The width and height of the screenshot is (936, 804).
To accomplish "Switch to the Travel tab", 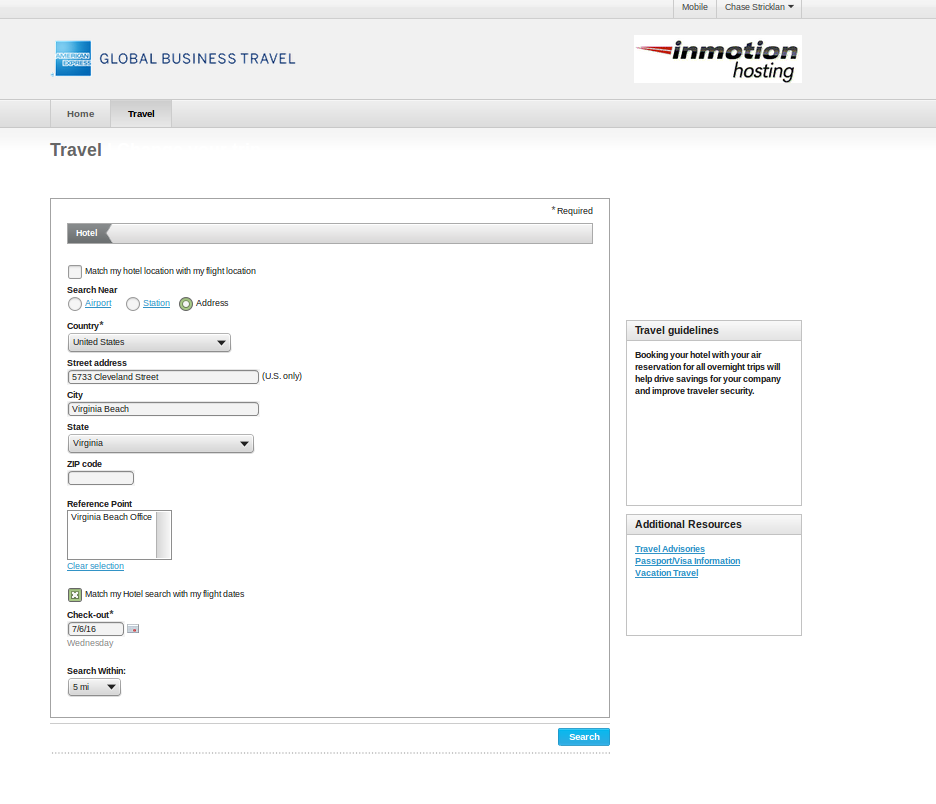I will point(141,114).
